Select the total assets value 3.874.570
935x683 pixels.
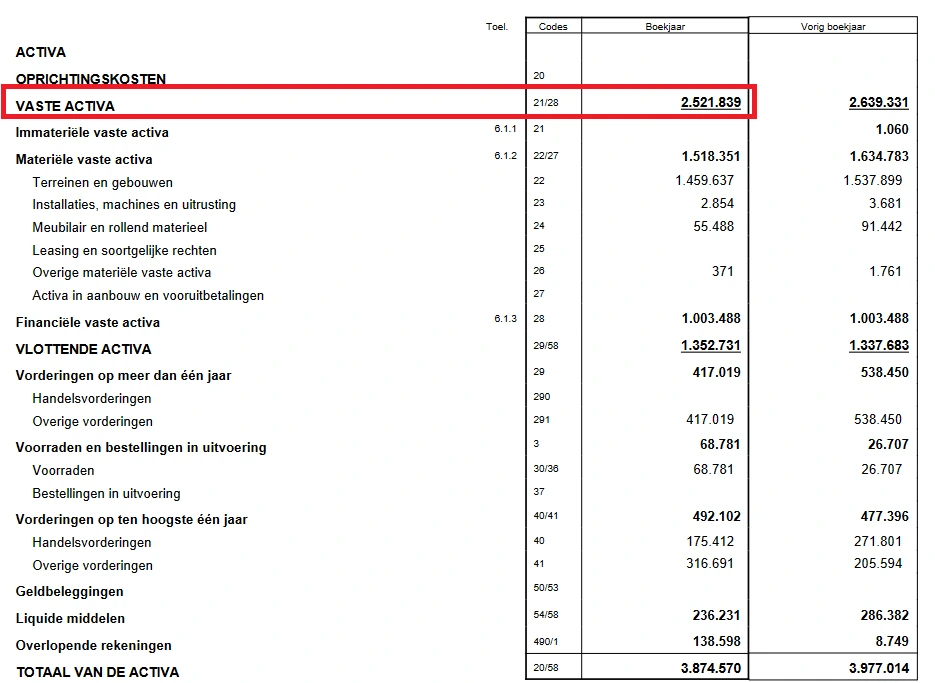click(x=710, y=669)
